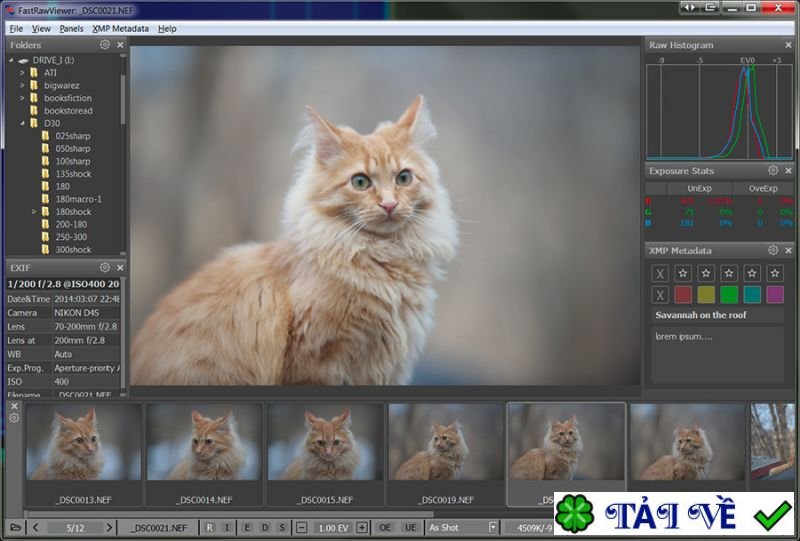This screenshot has width=800, height=541.
Task: Go to previous image with left arrow
Action: (x=36, y=527)
